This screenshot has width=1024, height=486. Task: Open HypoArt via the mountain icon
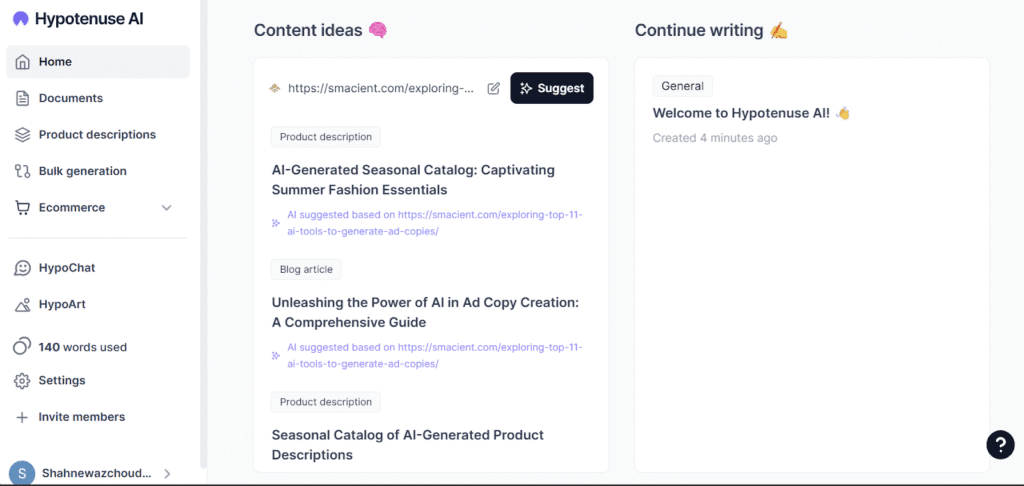(22, 304)
